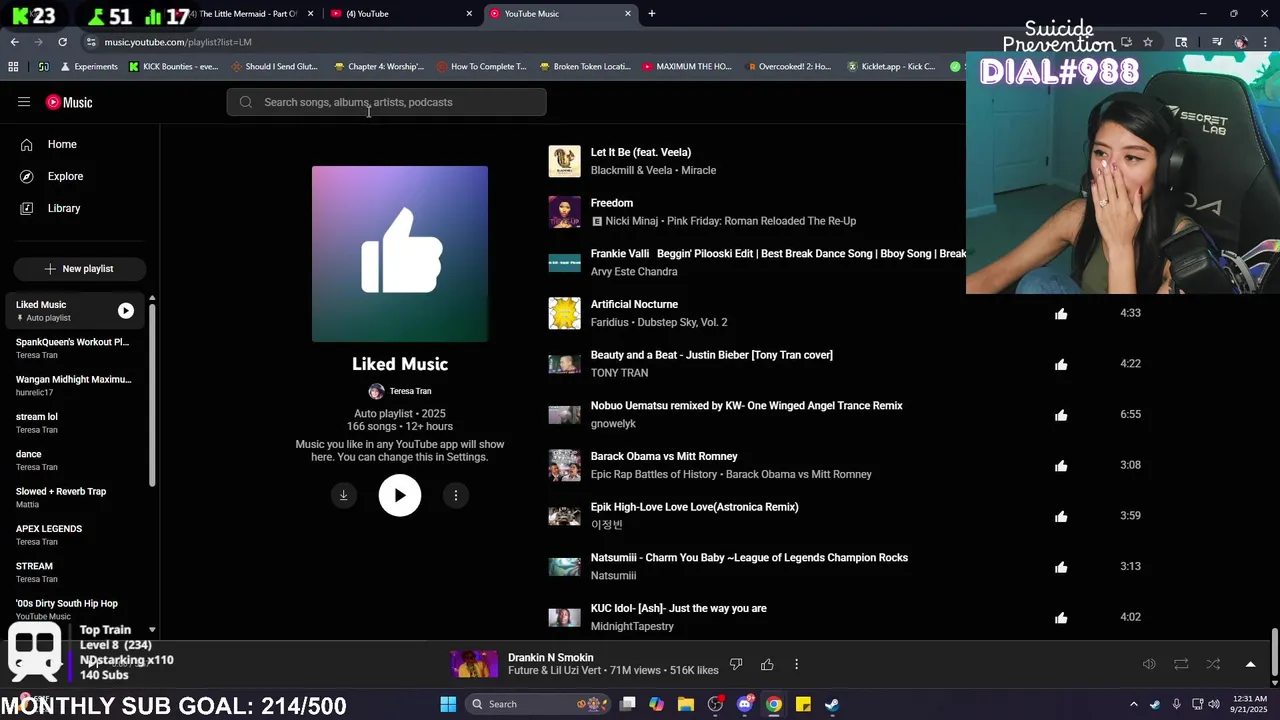Expand the player page with up arrow

click(x=1250, y=664)
